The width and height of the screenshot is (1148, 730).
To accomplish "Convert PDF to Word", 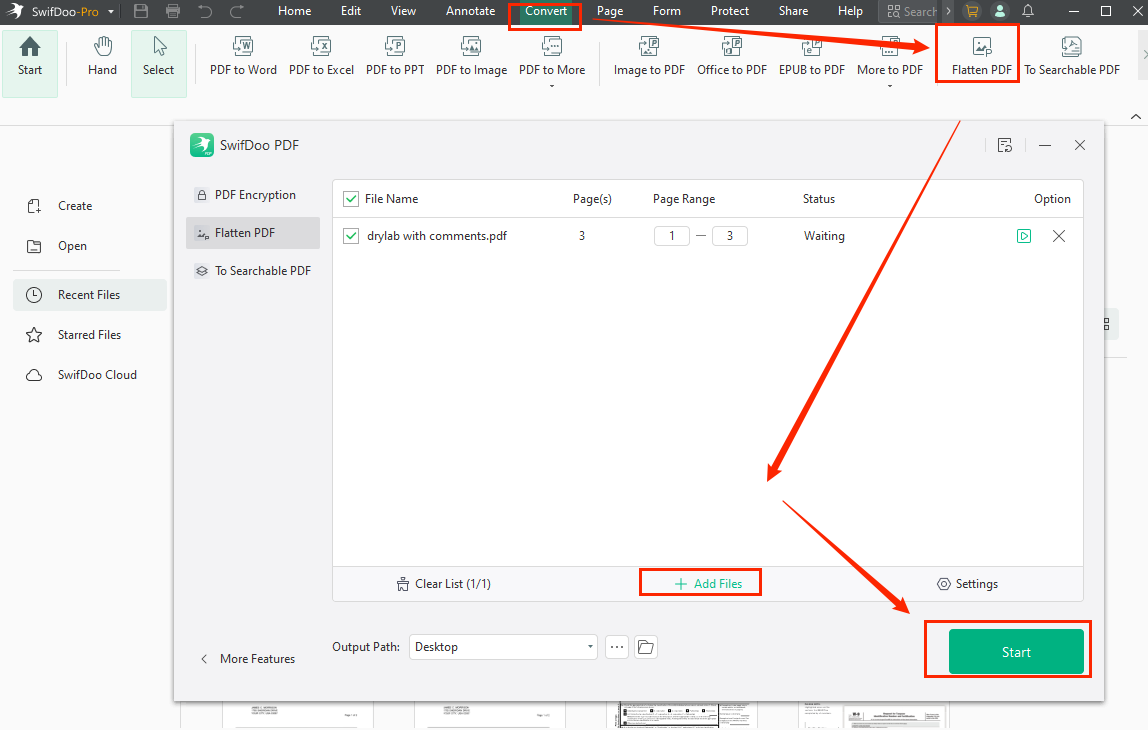I will point(243,57).
